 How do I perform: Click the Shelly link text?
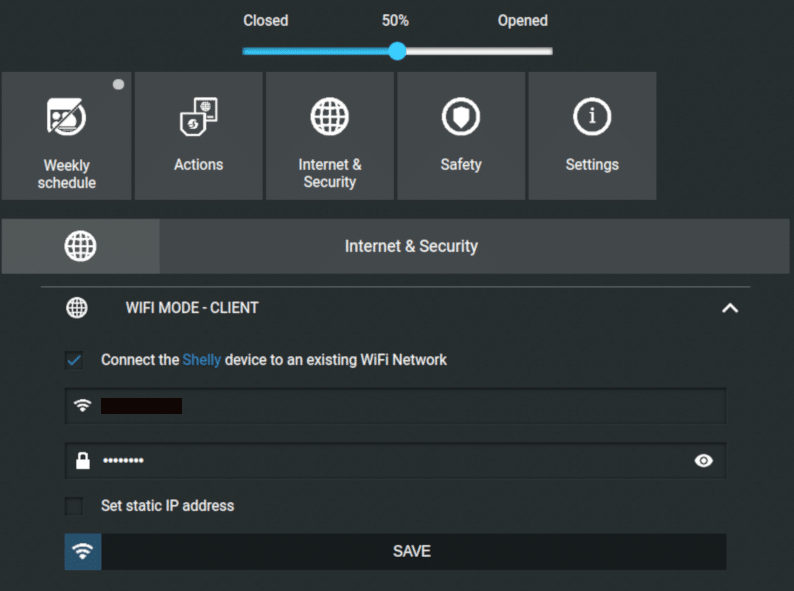[202, 360]
